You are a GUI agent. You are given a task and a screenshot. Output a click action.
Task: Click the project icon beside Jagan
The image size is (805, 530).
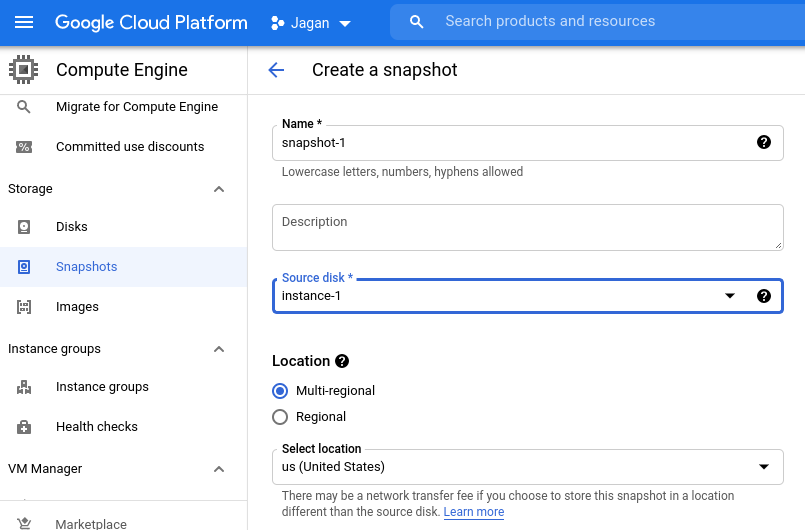coord(277,23)
